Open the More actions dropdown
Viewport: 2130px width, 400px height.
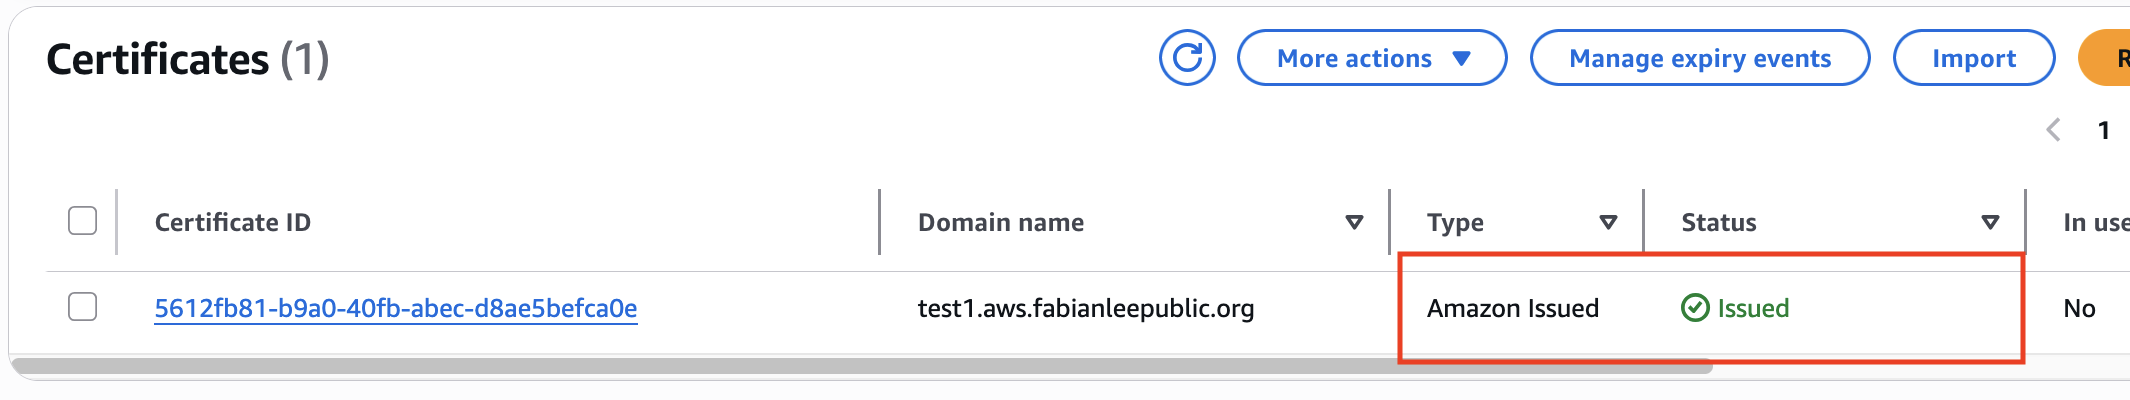(1371, 58)
